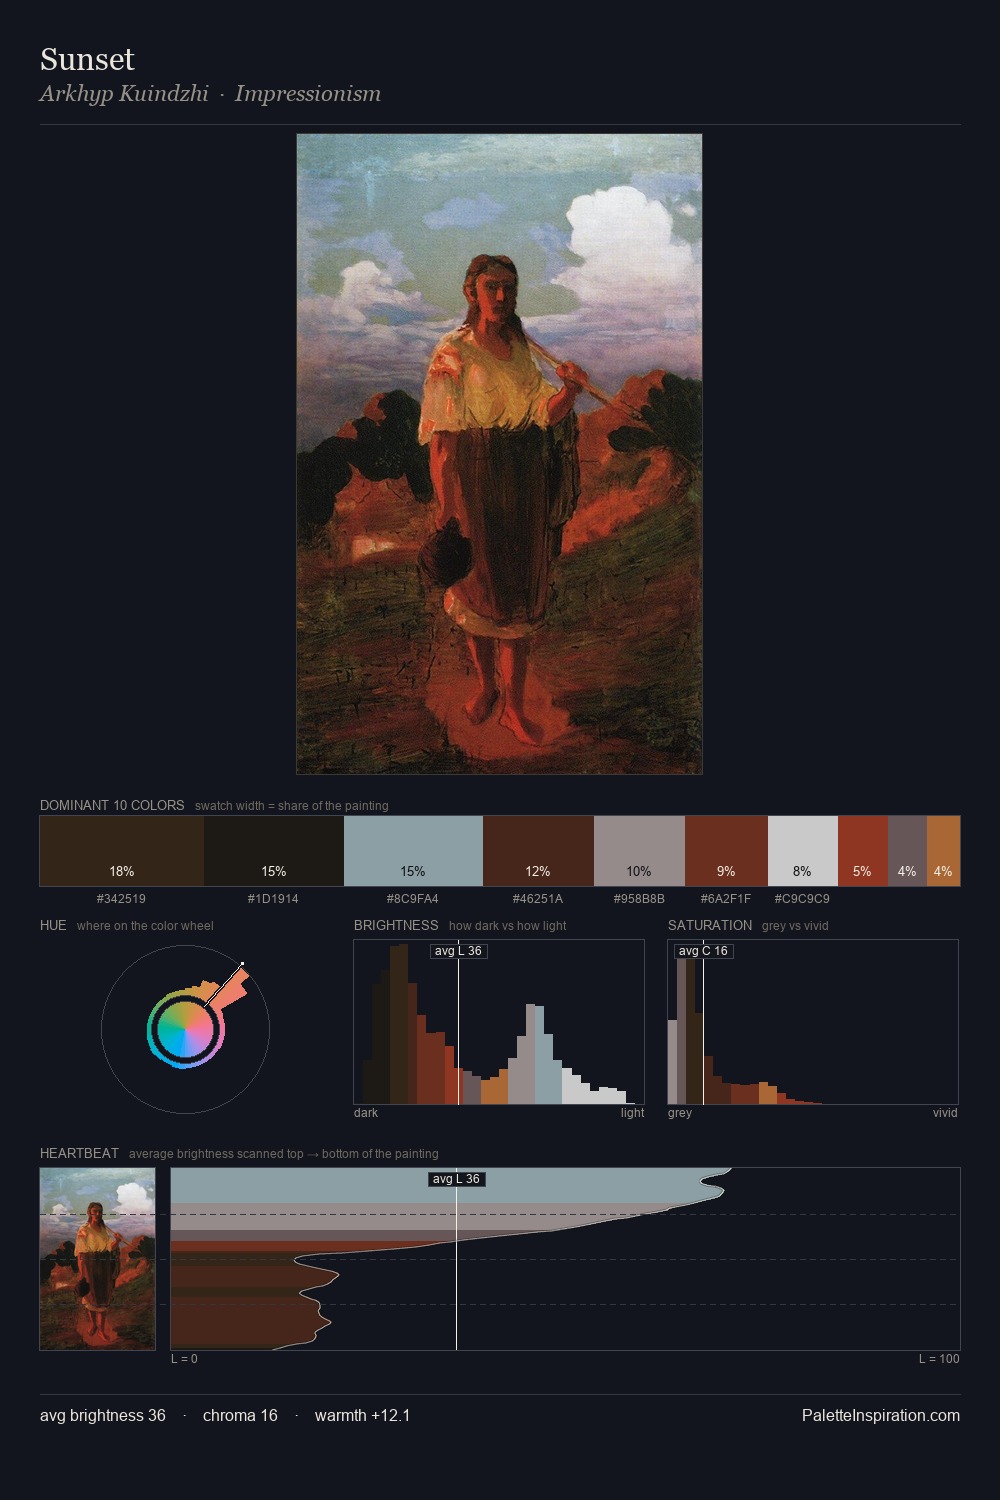
Task: Click the 'L = 0' axis label
Action: pyautogui.click(x=184, y=1359)
